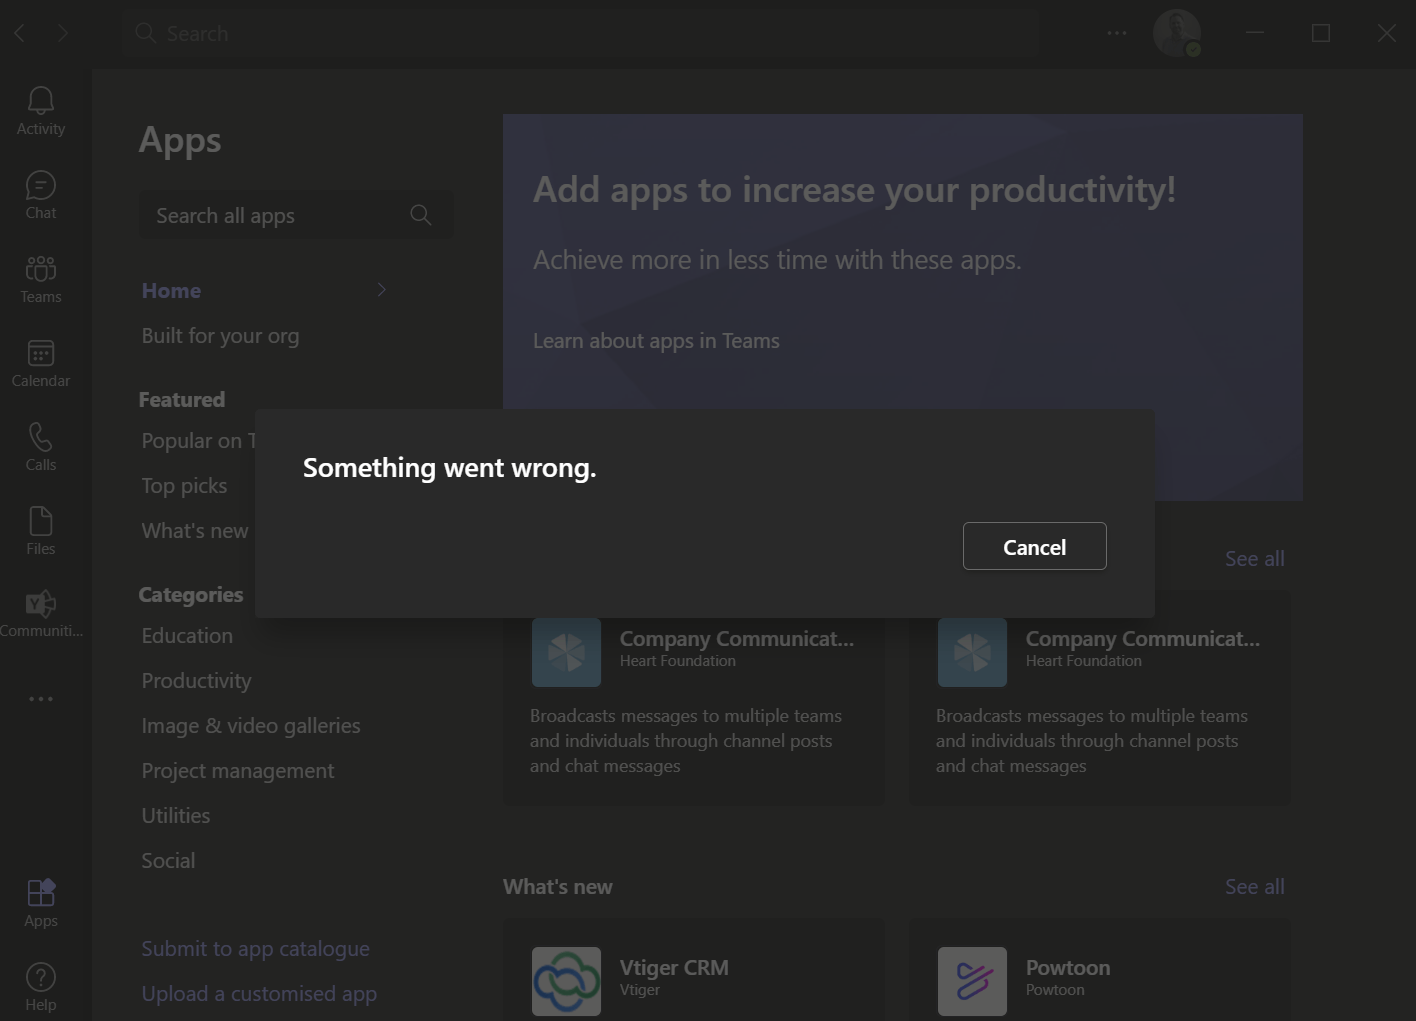
Task: Click Upload a customised app link
Action: [x=259, y=994]
